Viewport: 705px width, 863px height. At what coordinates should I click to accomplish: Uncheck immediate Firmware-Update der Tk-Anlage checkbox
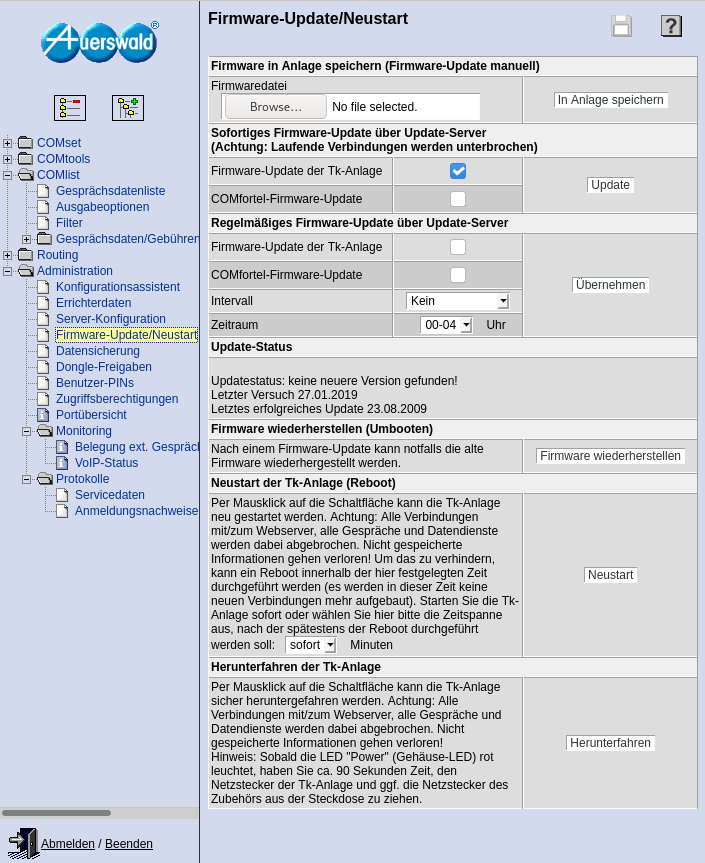coord(458,171)
